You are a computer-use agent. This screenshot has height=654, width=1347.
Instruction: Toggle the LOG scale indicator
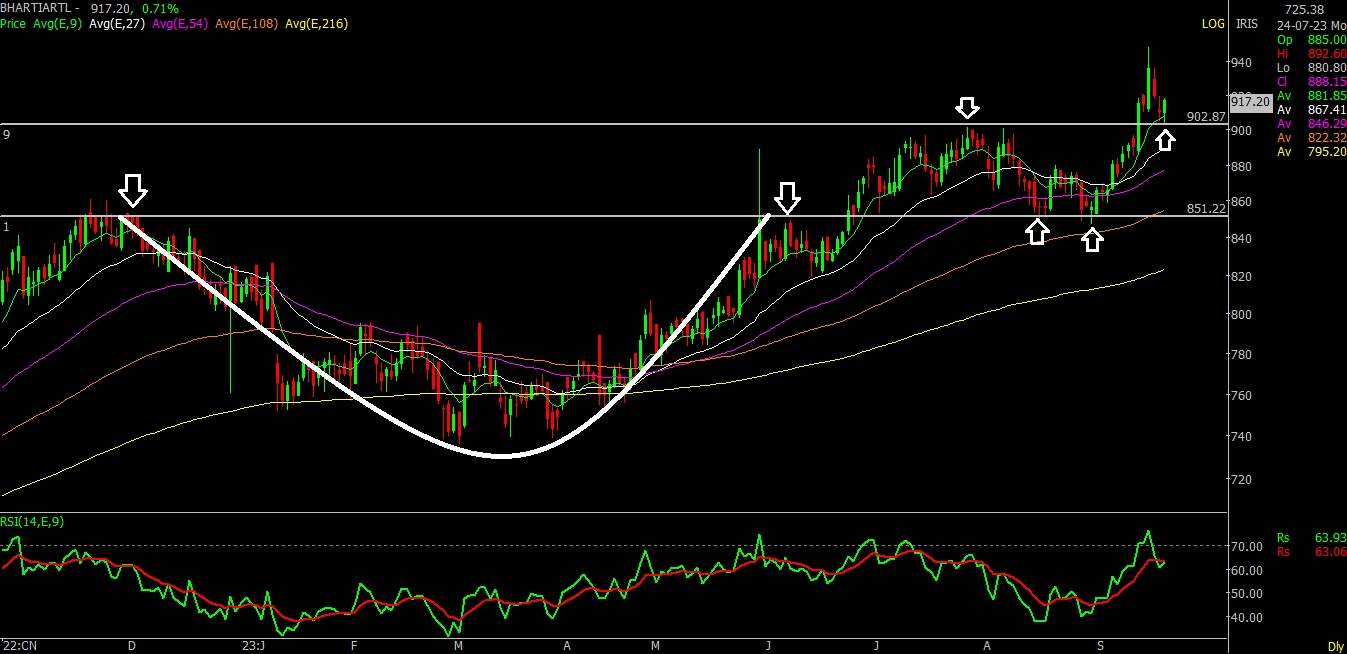point(1212,23)
